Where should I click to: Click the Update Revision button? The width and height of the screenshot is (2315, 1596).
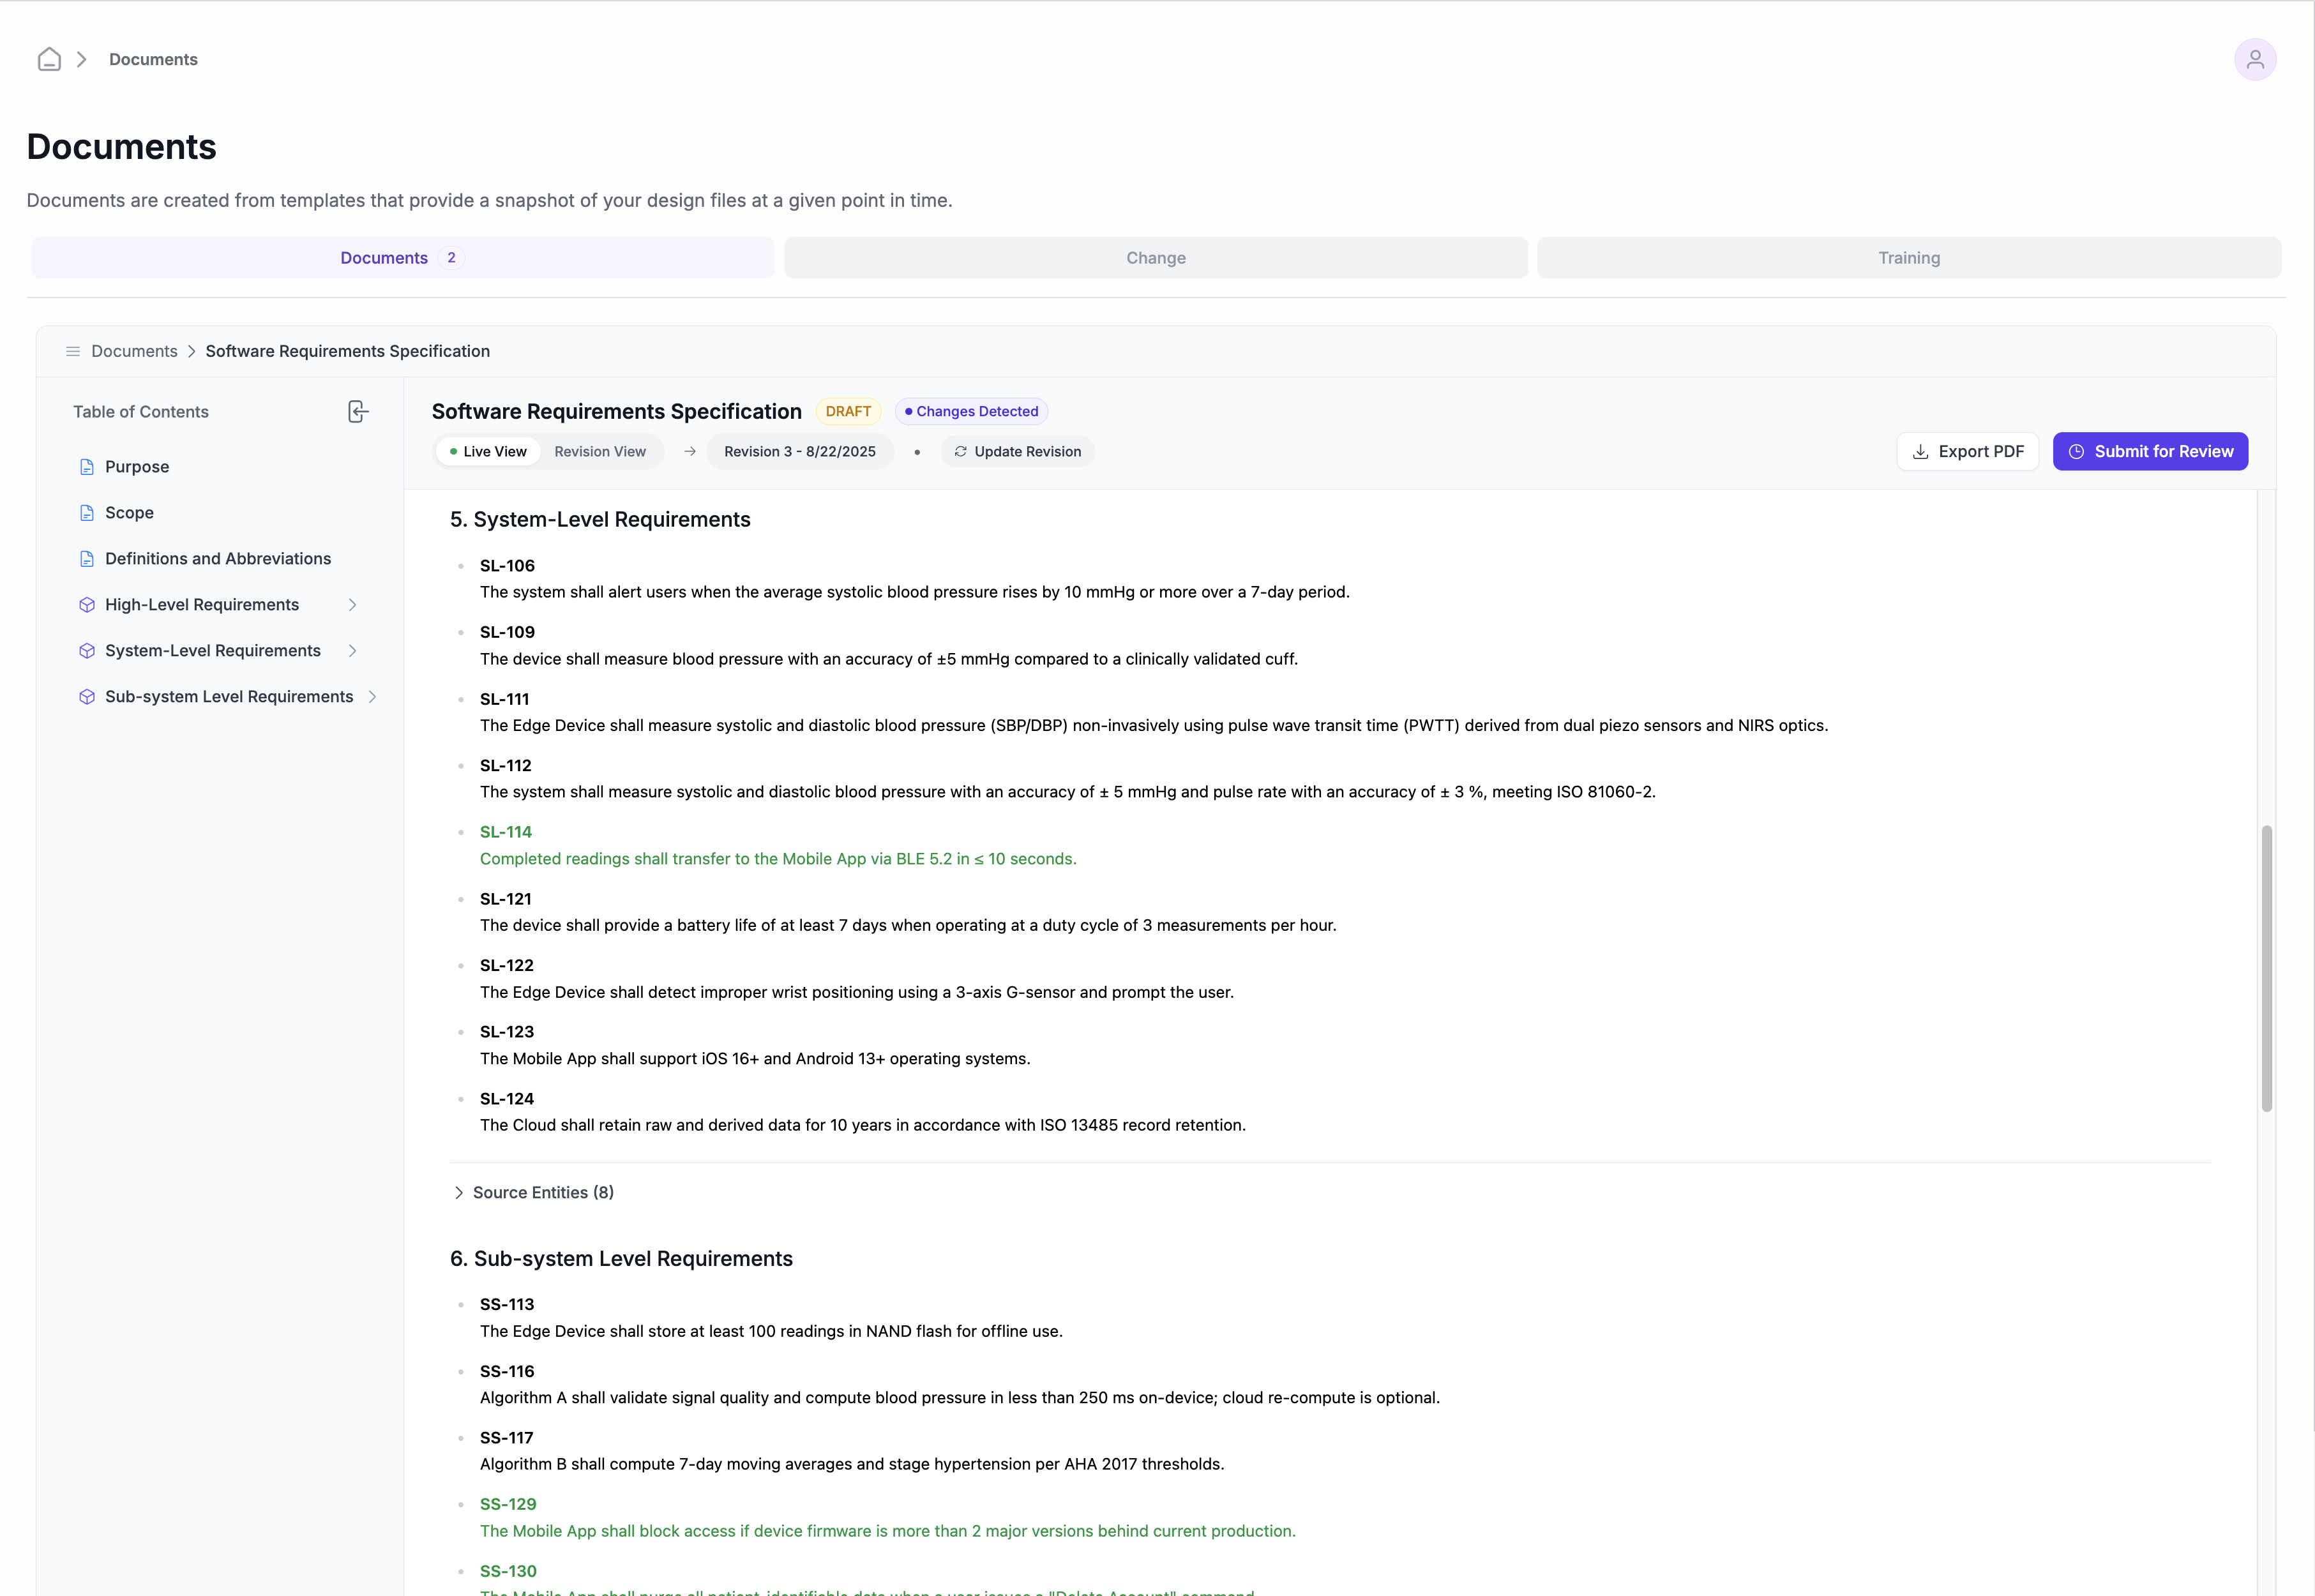[x=1017, y=452]
